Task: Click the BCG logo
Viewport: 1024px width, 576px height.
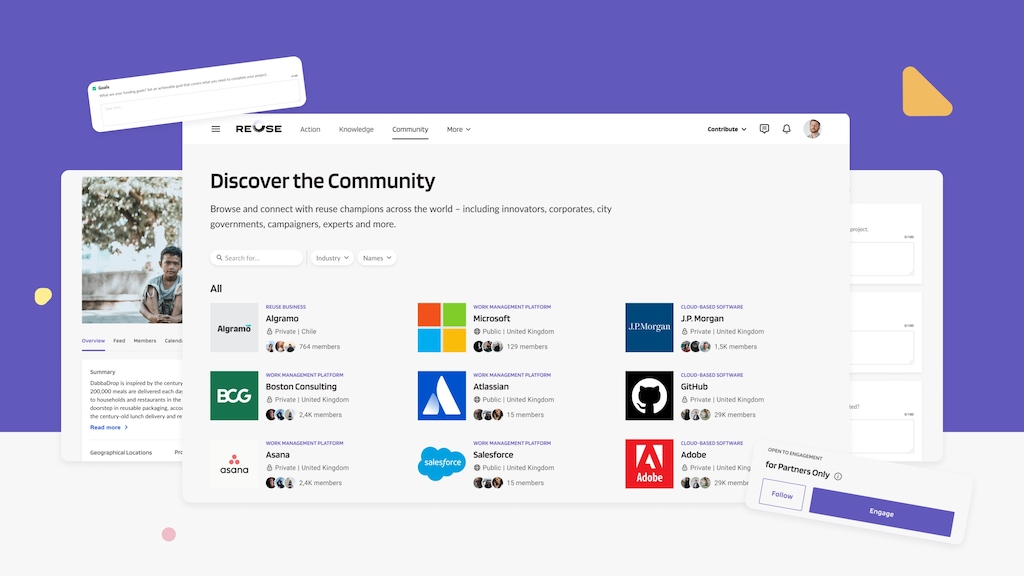Action: pos(234,396)
